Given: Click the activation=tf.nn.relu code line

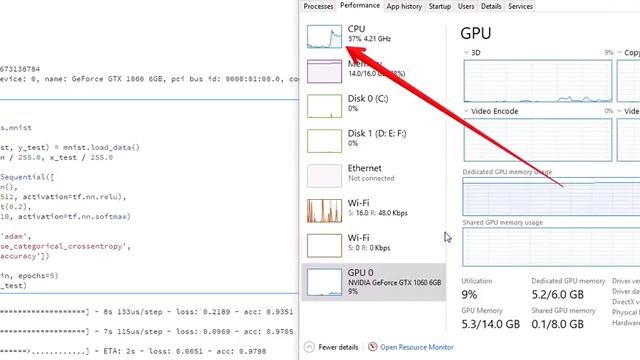Looking at the screenshot, I should point(63,197).
